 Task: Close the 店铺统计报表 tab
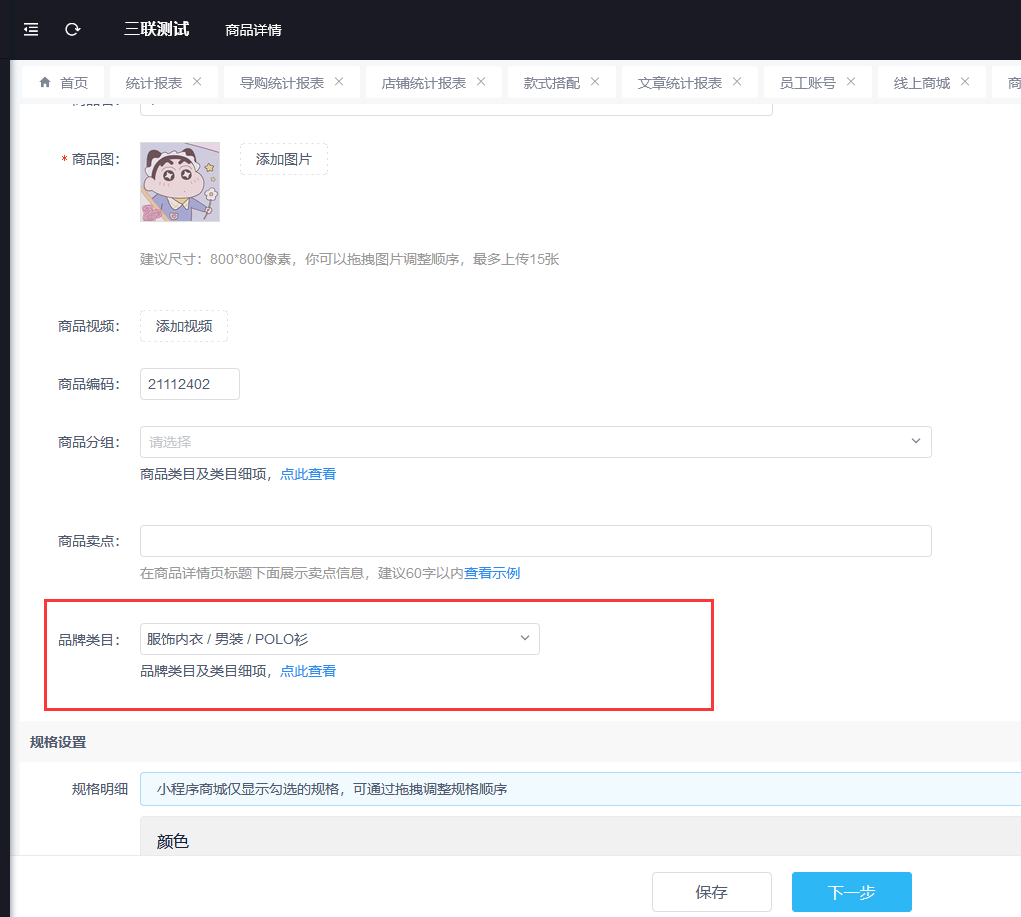[481, 81]
